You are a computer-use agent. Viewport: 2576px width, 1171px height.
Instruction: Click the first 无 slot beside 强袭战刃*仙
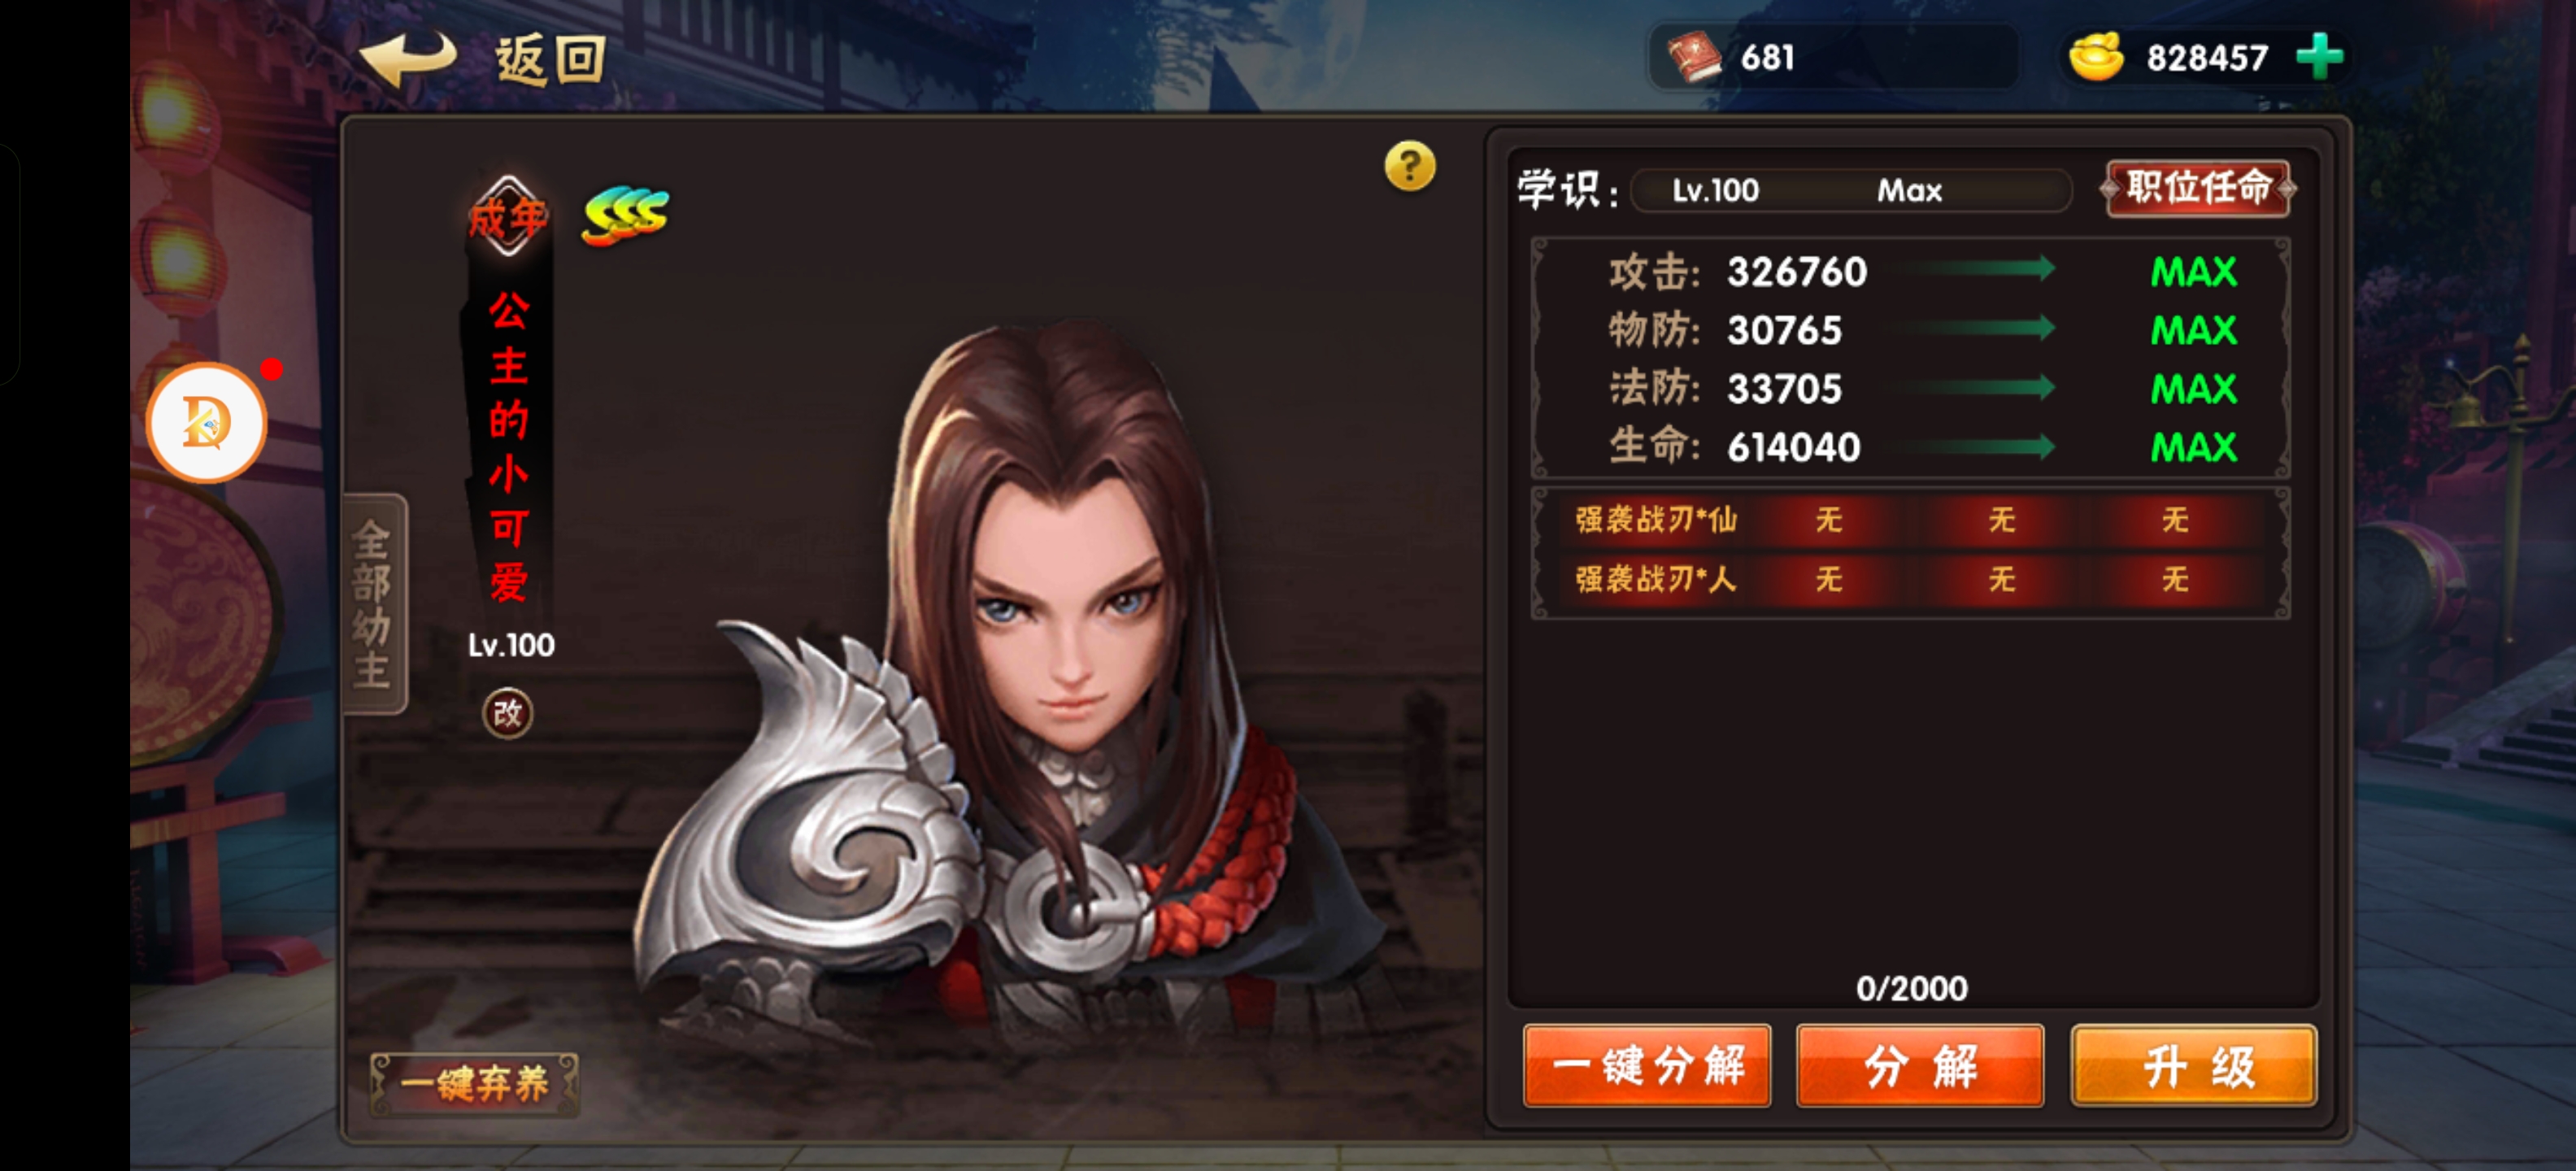pos(1829,520)
